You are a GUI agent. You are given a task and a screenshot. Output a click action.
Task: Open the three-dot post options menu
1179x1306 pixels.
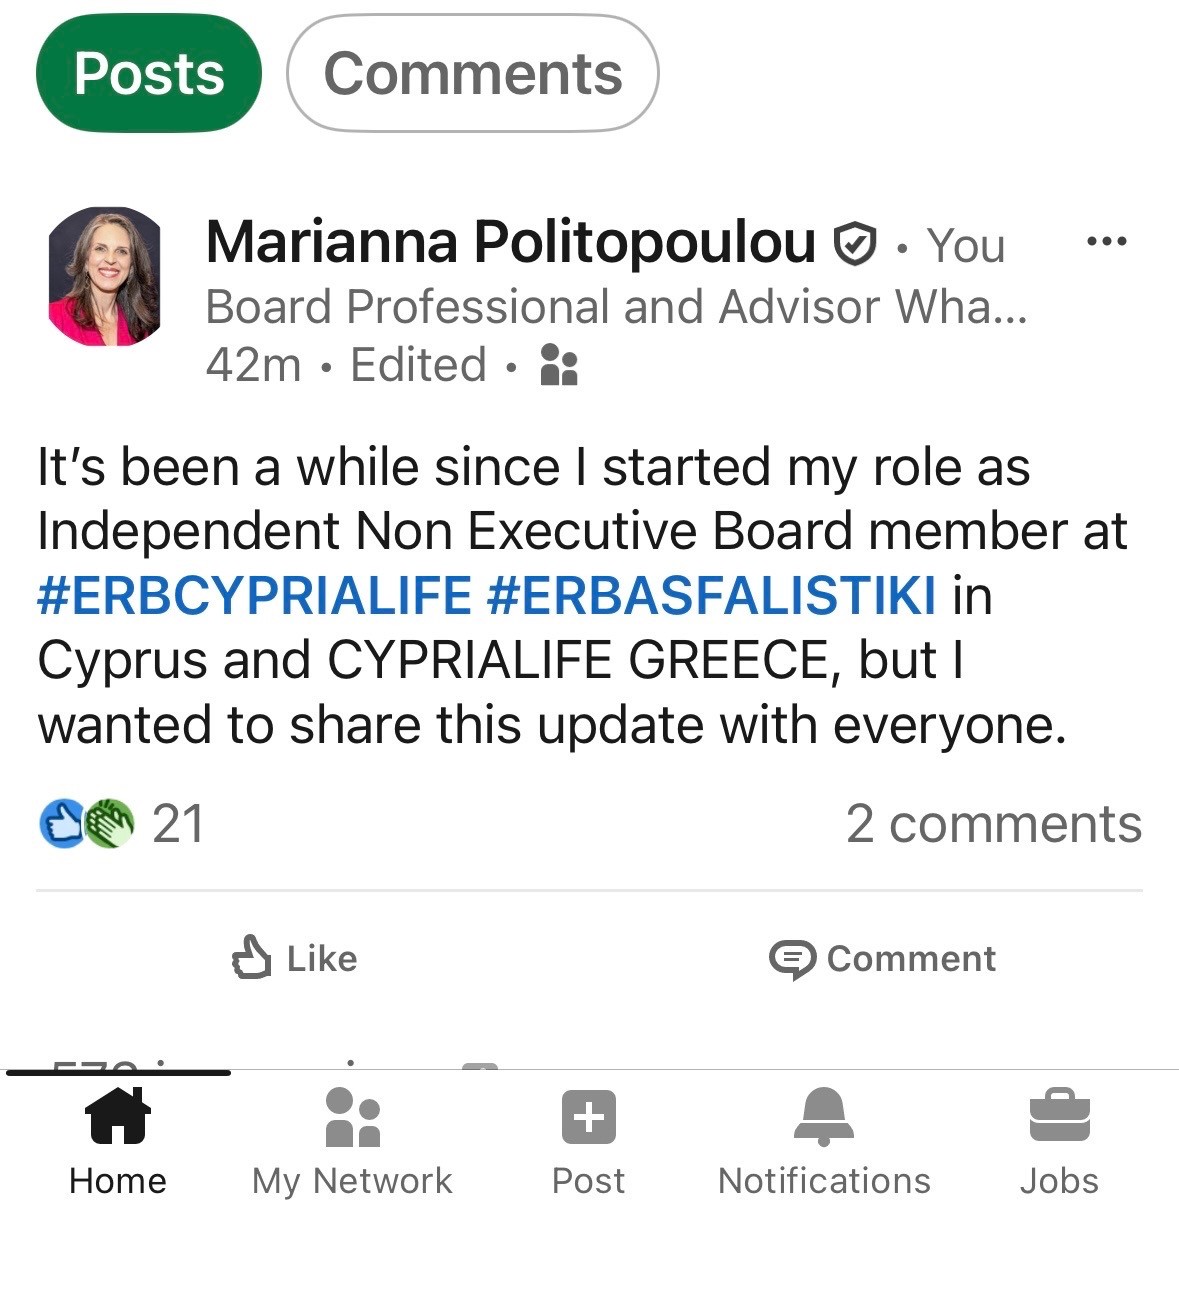tap(1106, 242)
